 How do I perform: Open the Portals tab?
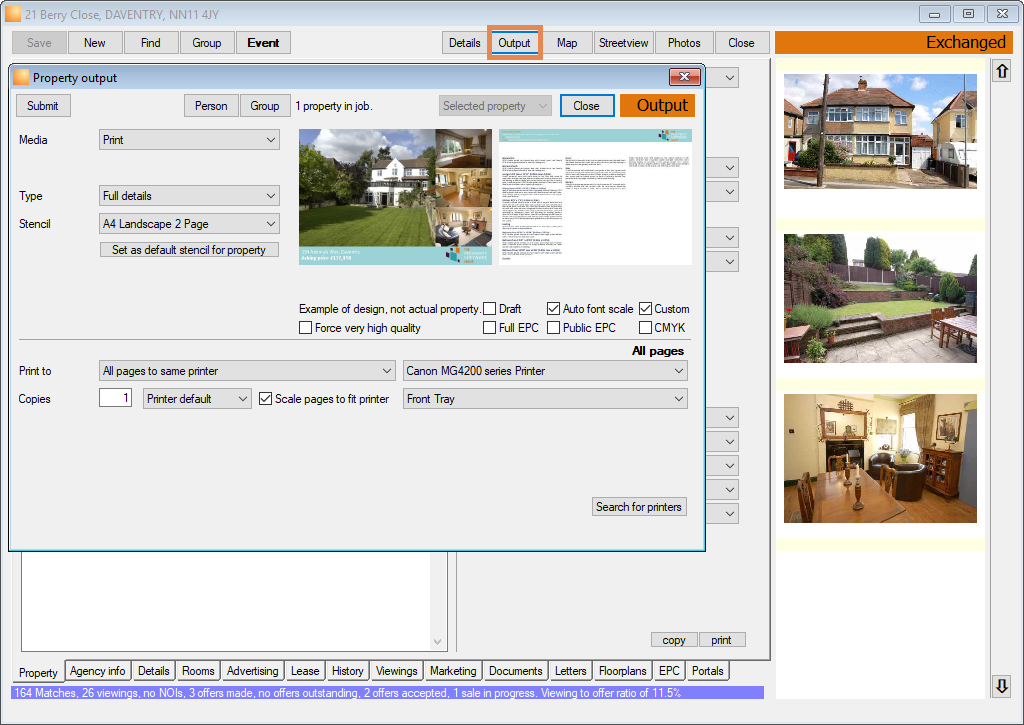click(x=708, y=671)
